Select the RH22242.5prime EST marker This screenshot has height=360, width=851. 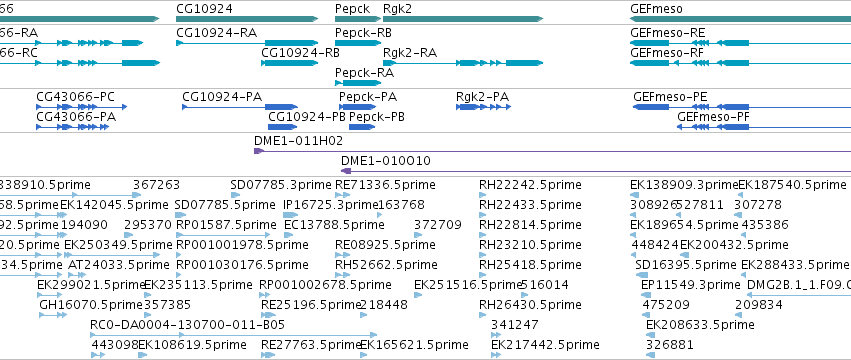[482, 195]
